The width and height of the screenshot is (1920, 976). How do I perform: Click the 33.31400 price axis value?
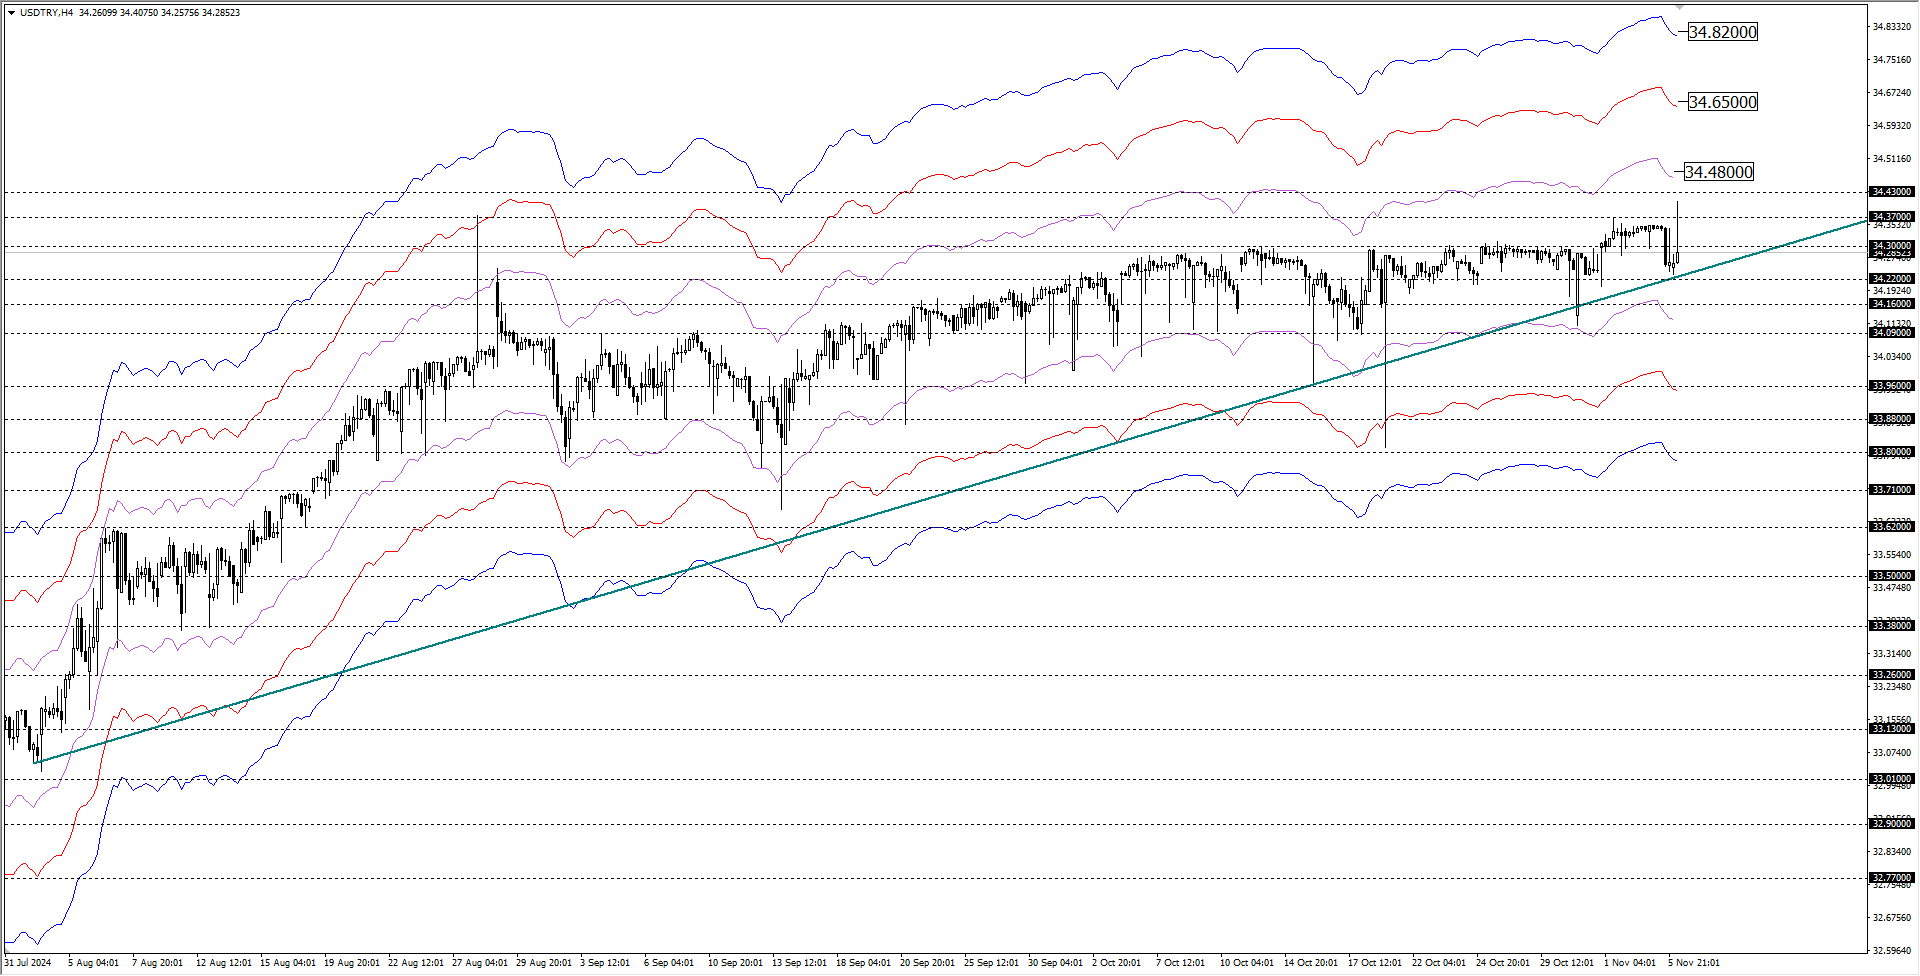click(1892, 654)
